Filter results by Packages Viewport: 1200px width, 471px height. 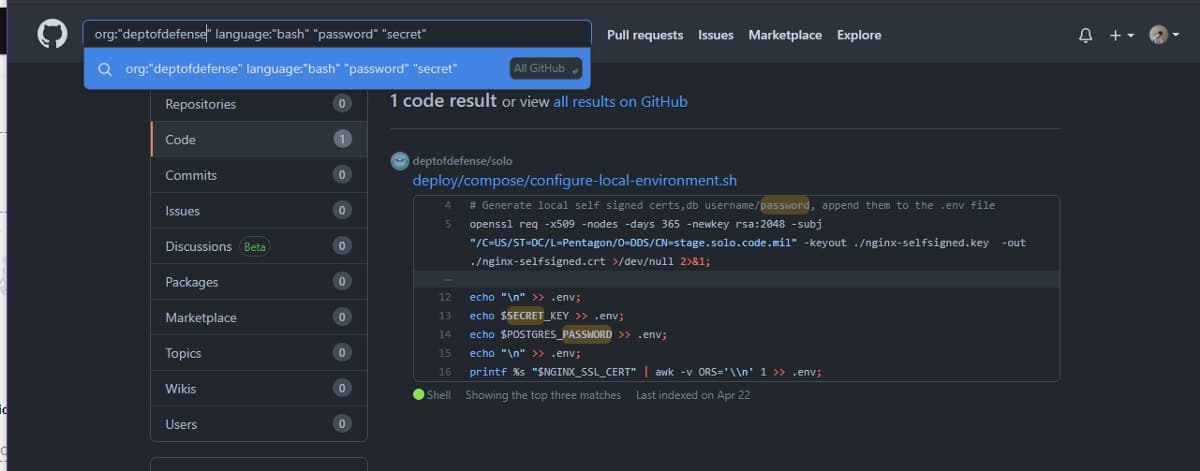191,282
